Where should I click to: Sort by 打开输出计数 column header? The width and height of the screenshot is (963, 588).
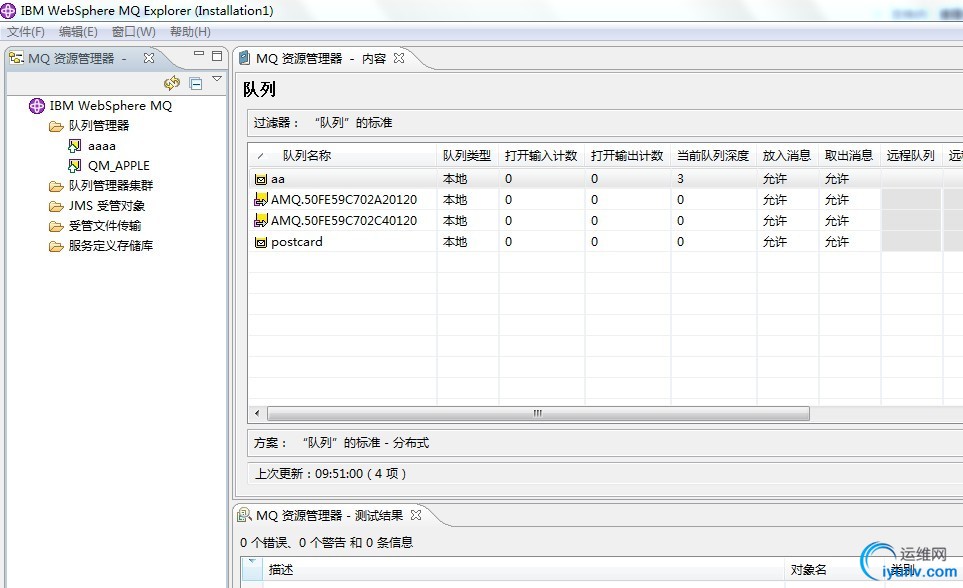tap(626, 155)
